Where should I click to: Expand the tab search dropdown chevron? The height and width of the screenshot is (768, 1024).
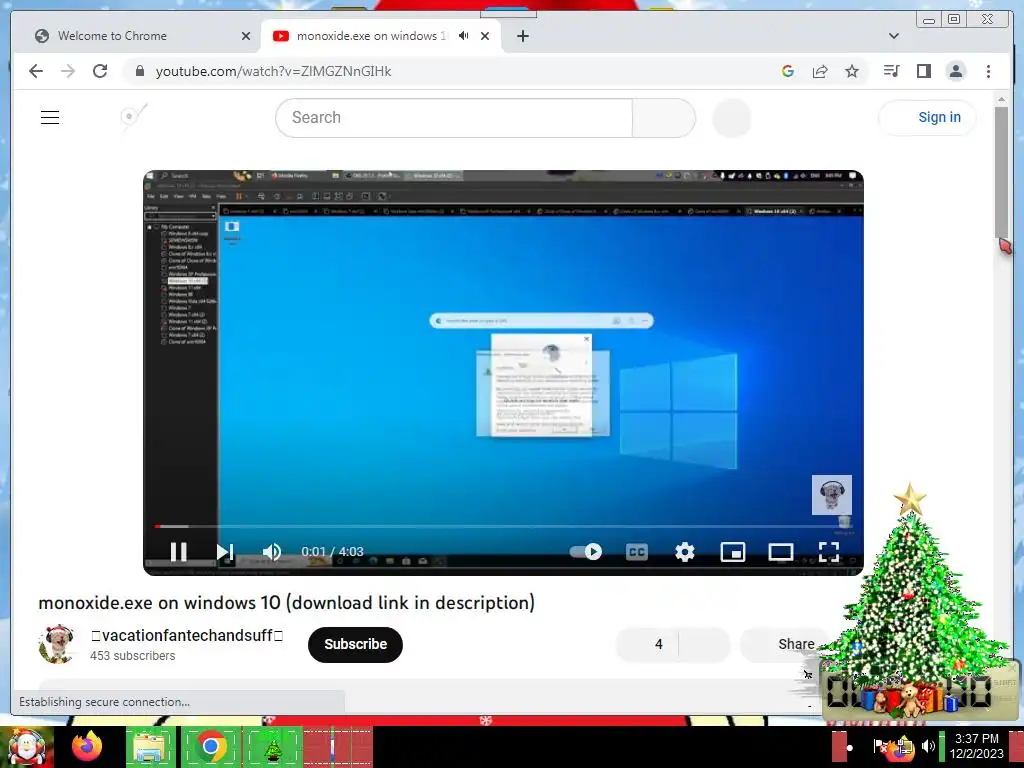(x=894, y=36)
